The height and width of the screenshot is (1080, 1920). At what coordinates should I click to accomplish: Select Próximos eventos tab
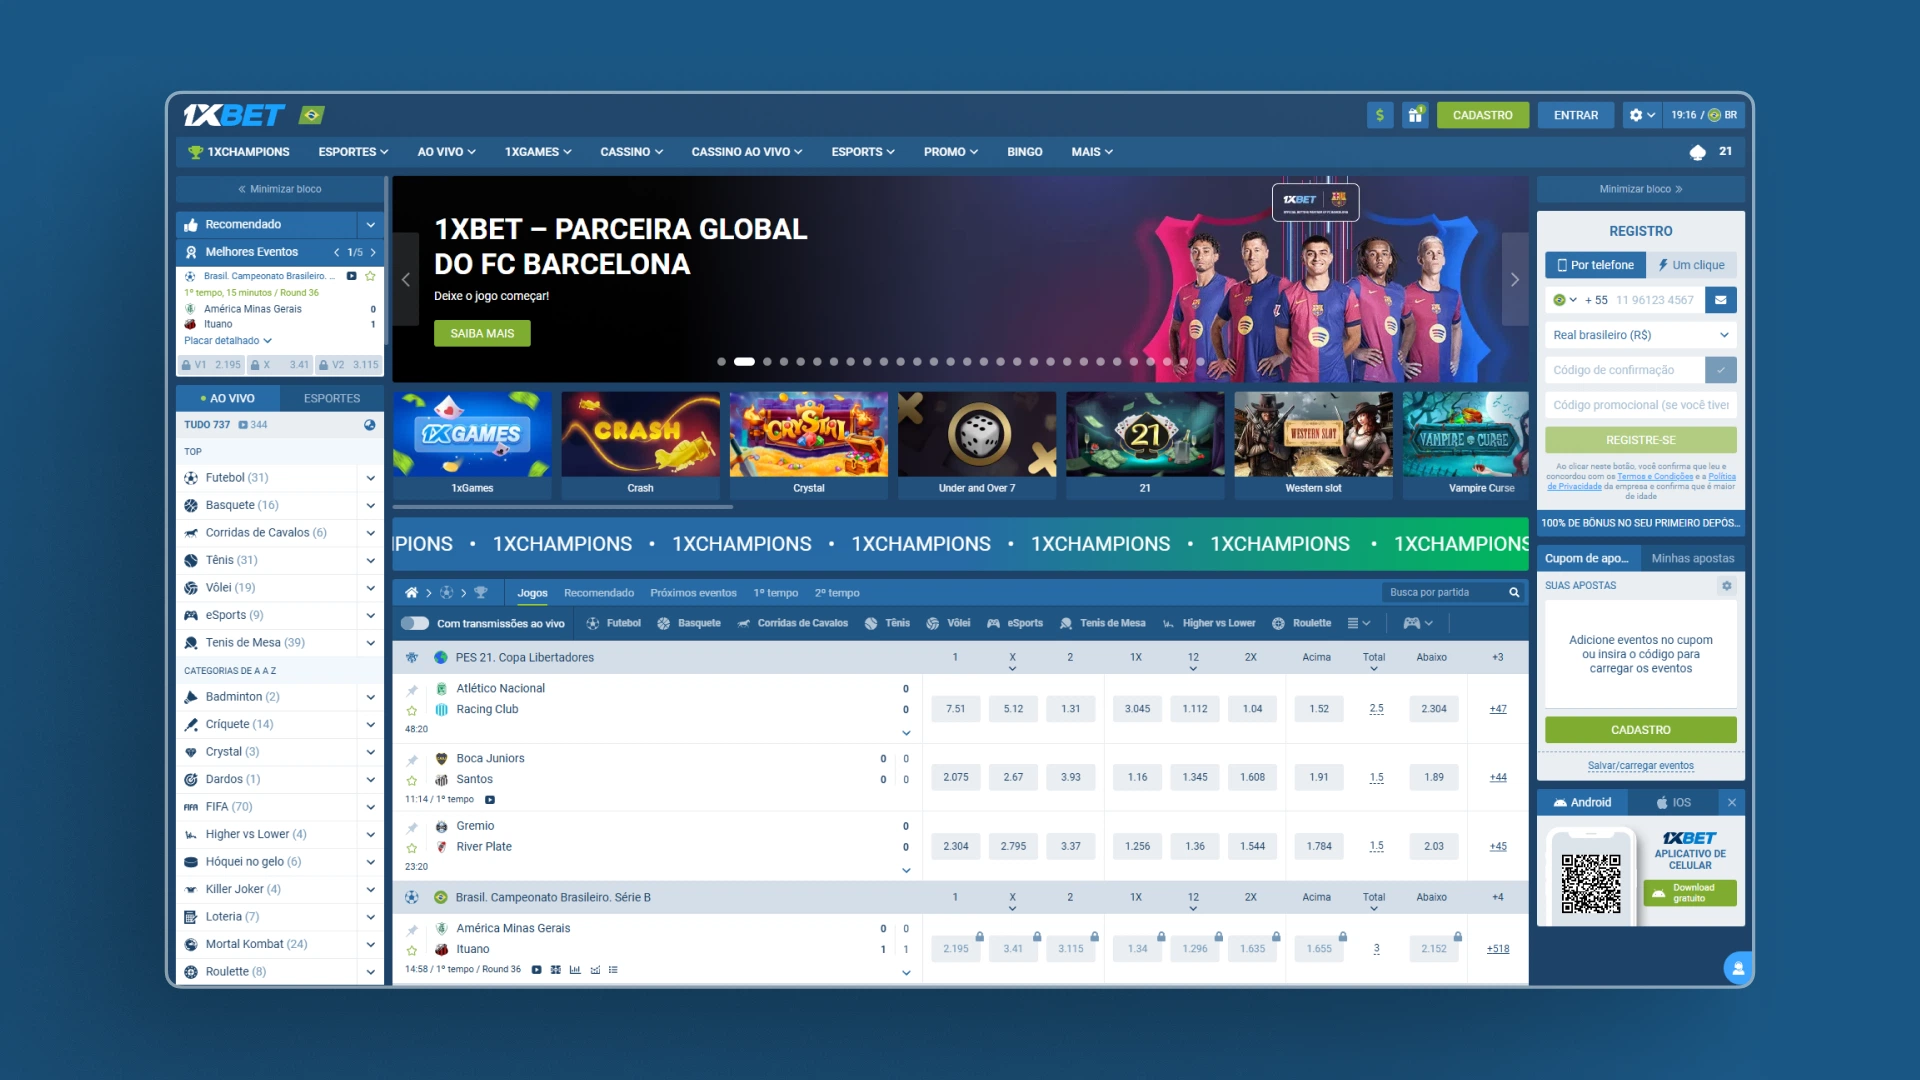click(693, 593)
